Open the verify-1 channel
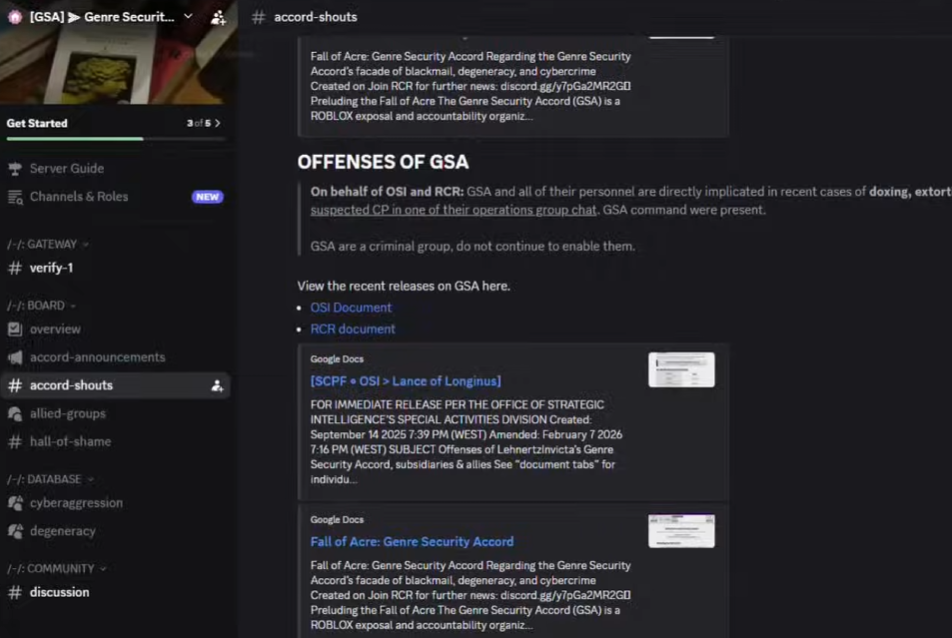Screen dimensions: 952x638 tap(51, 268)
